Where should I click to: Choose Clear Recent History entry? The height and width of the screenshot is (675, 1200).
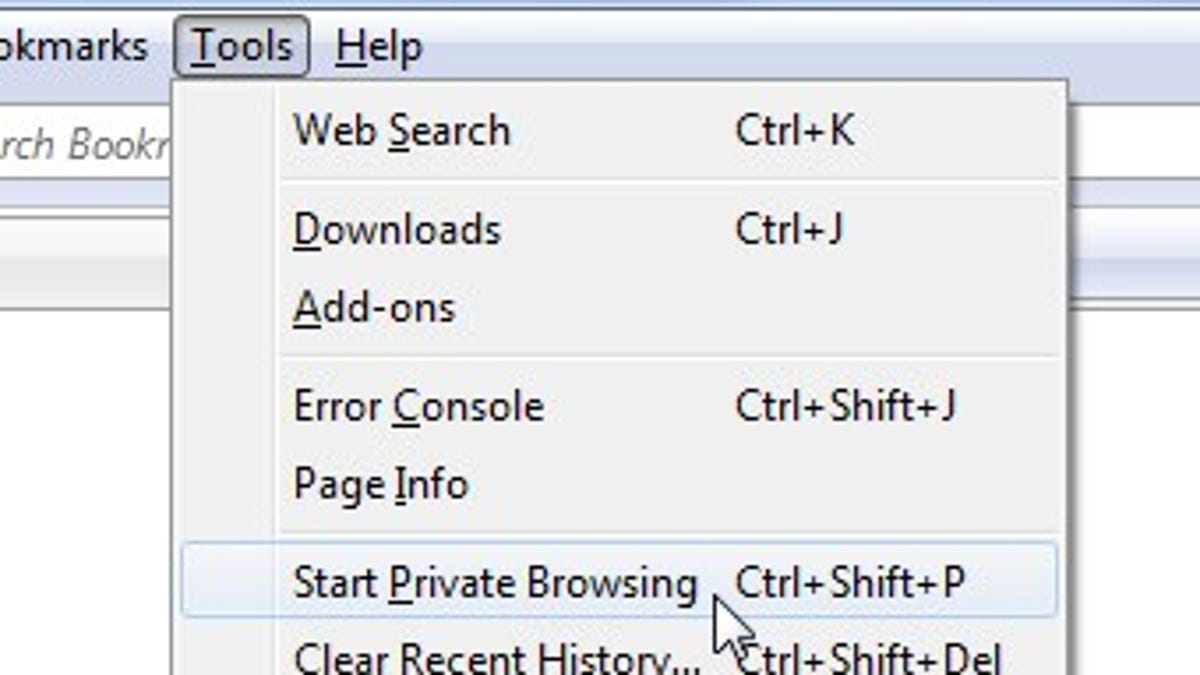[x=620, y=655]
